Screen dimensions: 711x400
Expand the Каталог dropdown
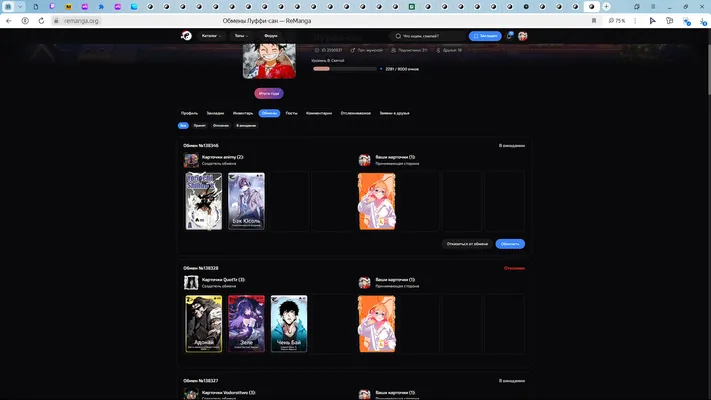click(x=211, y=36)
